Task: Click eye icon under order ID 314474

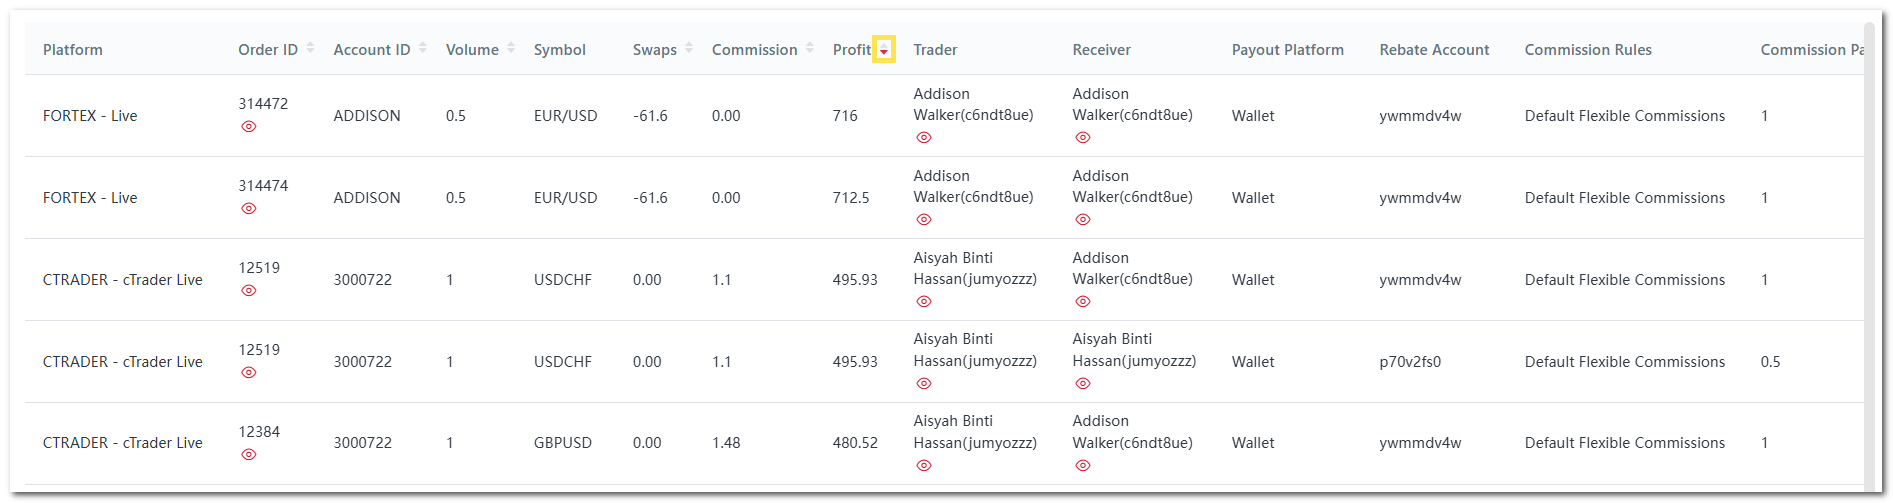Action: (249, 209)
